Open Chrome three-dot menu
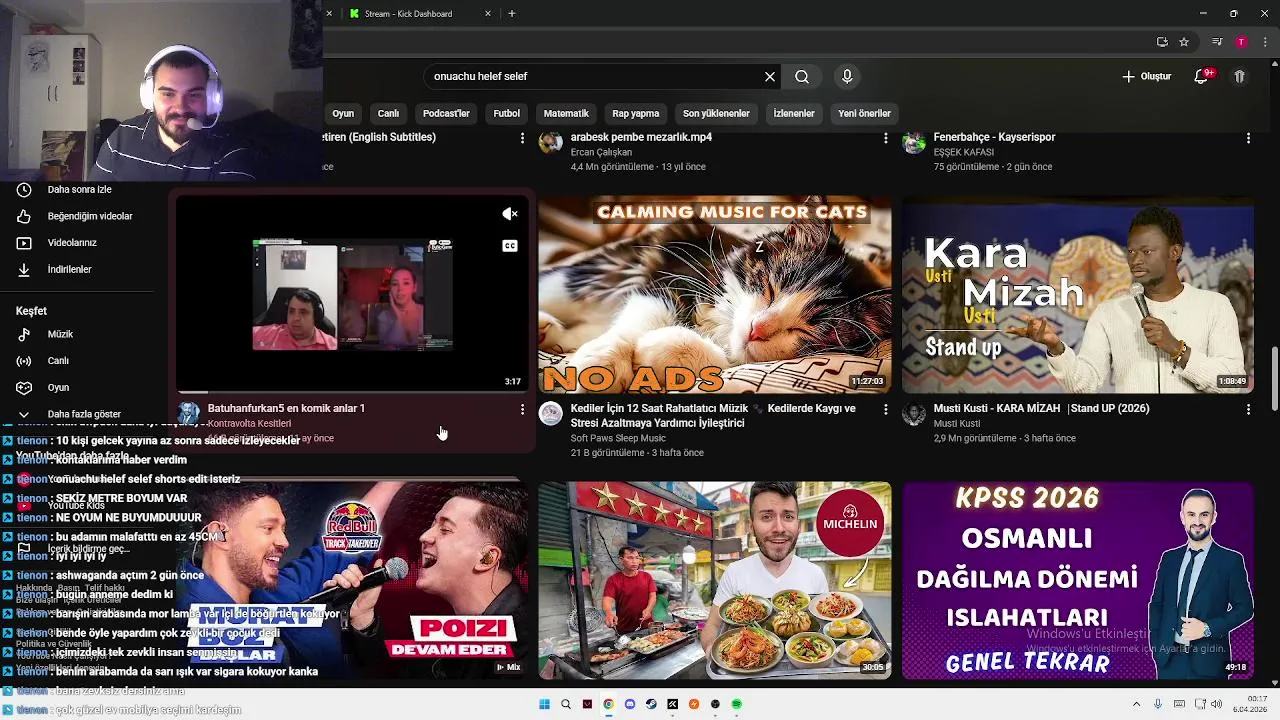 (x=1266, y=42)
